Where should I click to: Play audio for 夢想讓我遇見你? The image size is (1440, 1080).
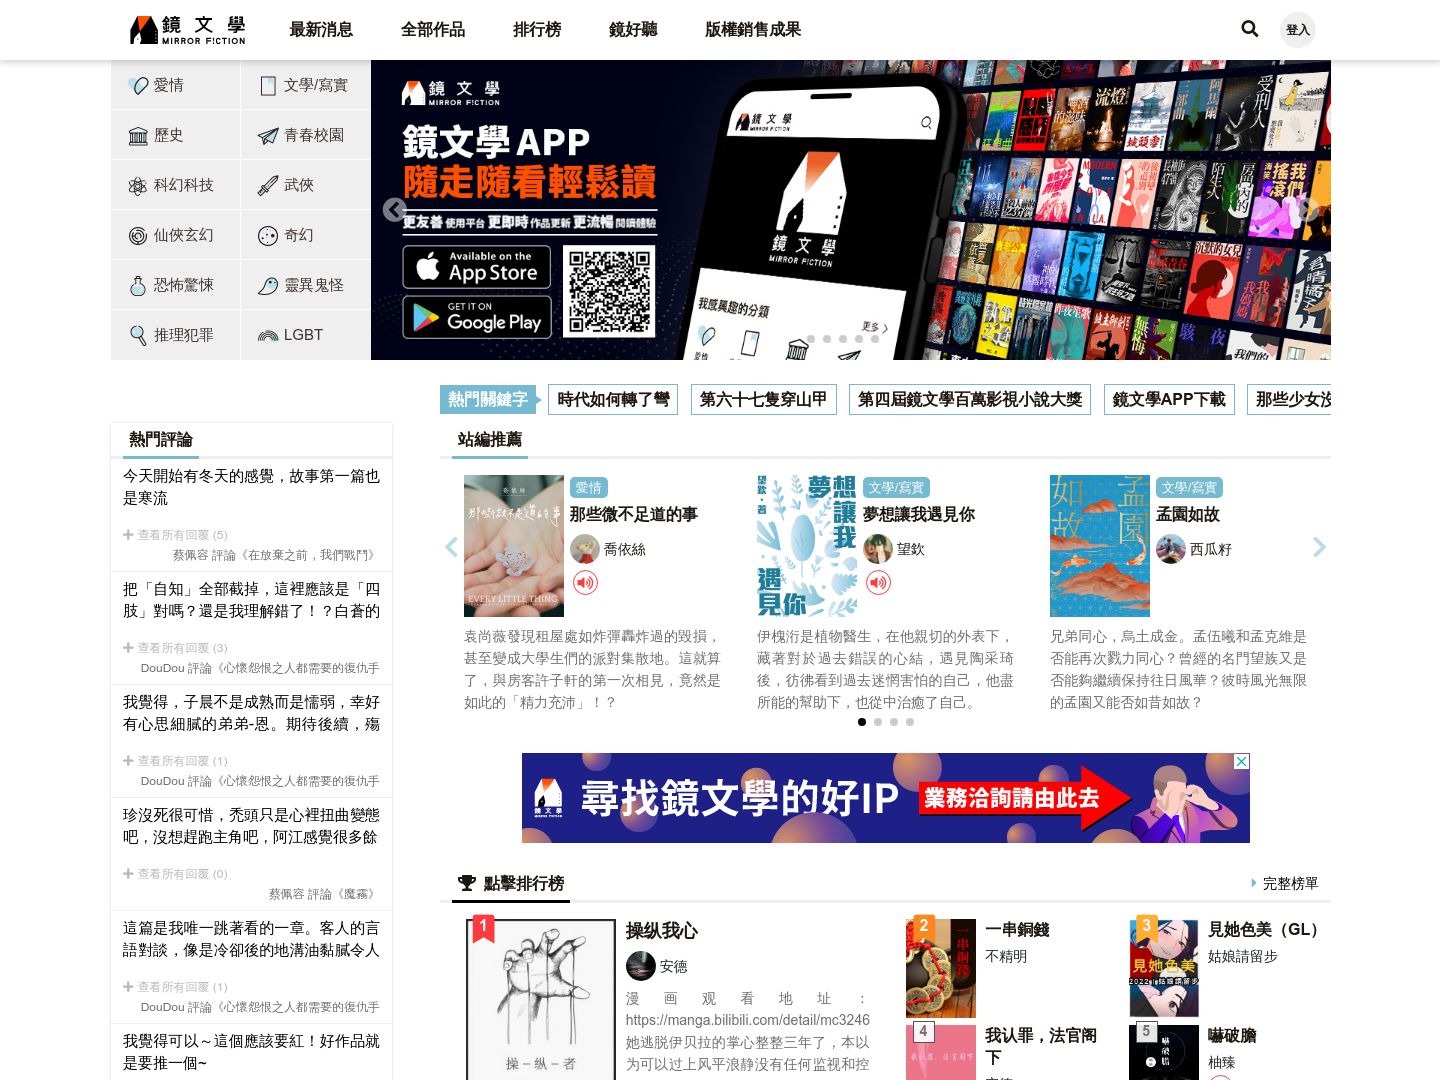878,582
